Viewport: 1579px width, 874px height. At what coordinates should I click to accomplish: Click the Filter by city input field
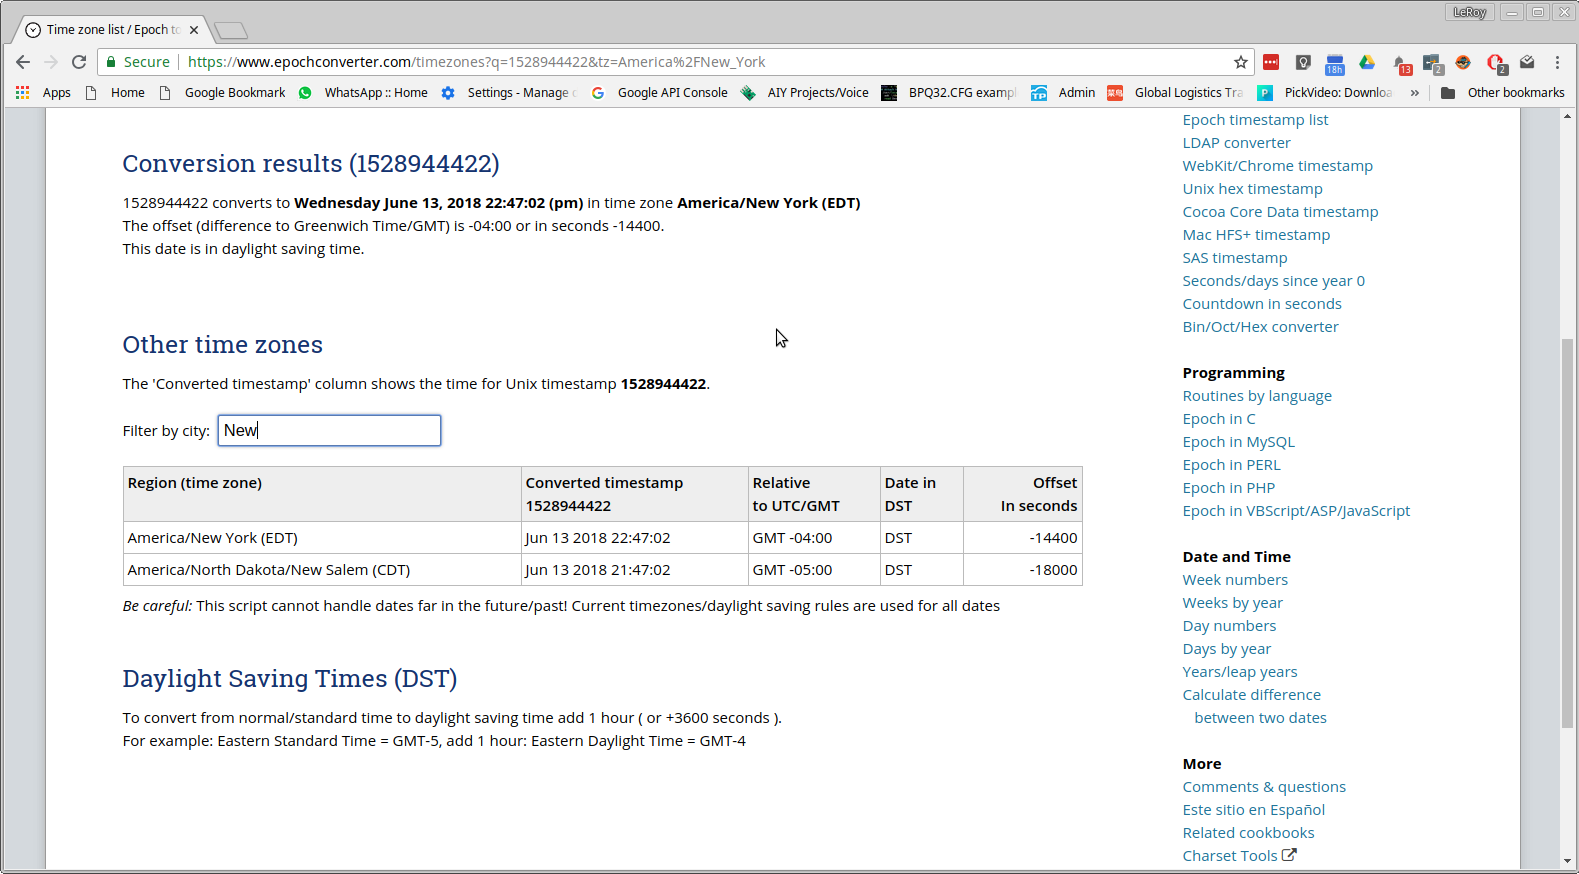[x=329, y=430]
